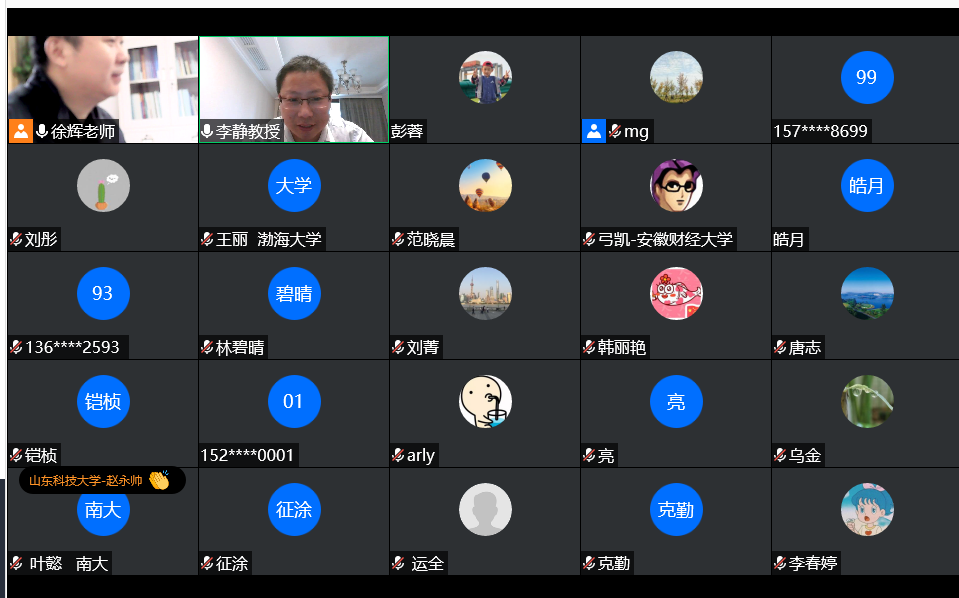Select the blue 克勤 avatar circle

coord(676,510)
